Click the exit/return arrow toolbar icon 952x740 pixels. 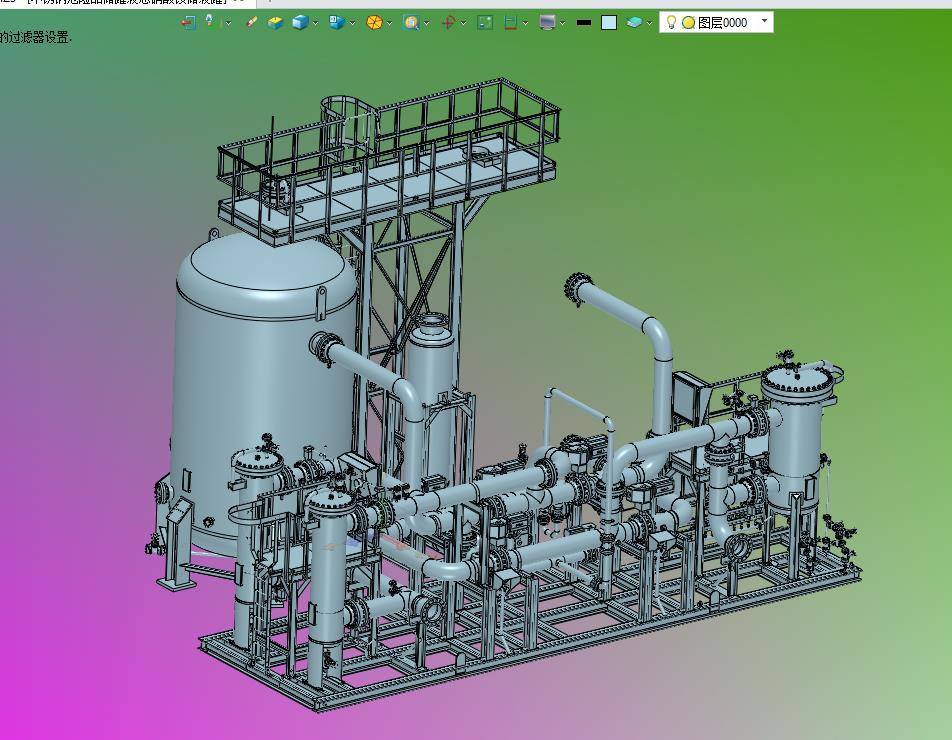click(188, 23)
